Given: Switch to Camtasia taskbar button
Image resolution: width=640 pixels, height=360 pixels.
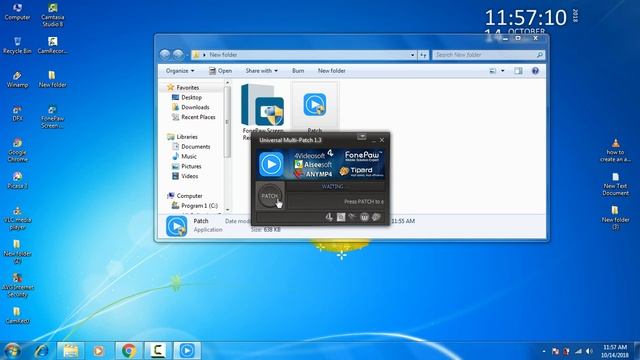Looking at the screenshot, I should point(158,350).
